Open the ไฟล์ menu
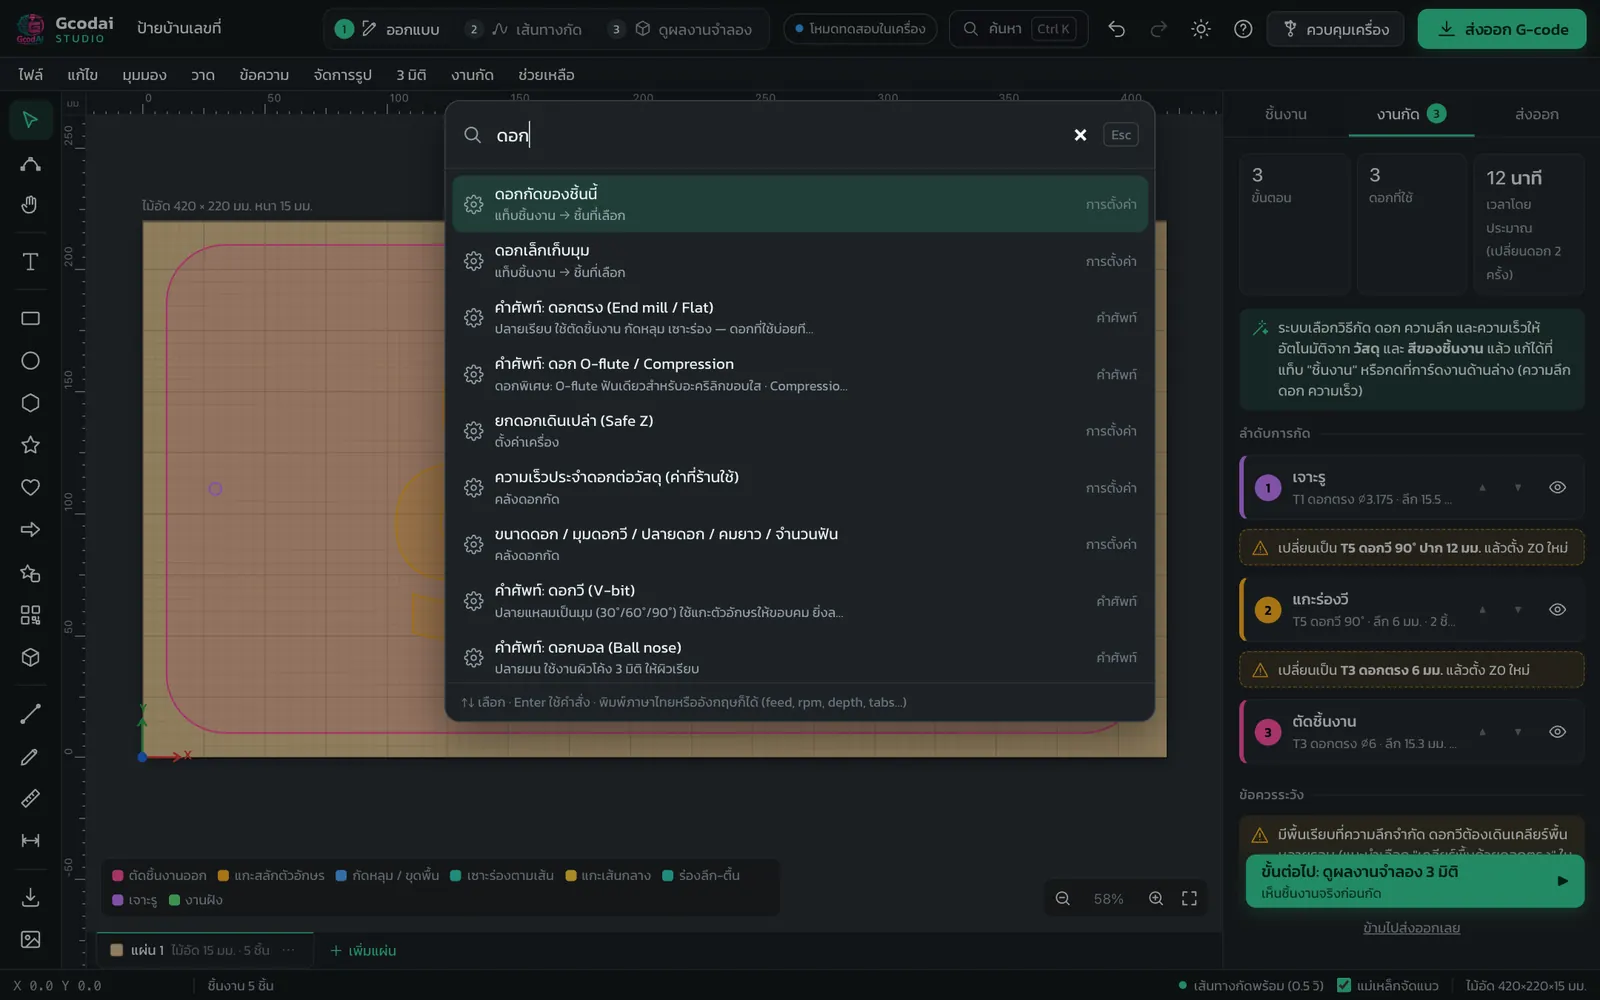1600x1000 pixels. click(30, 75)
